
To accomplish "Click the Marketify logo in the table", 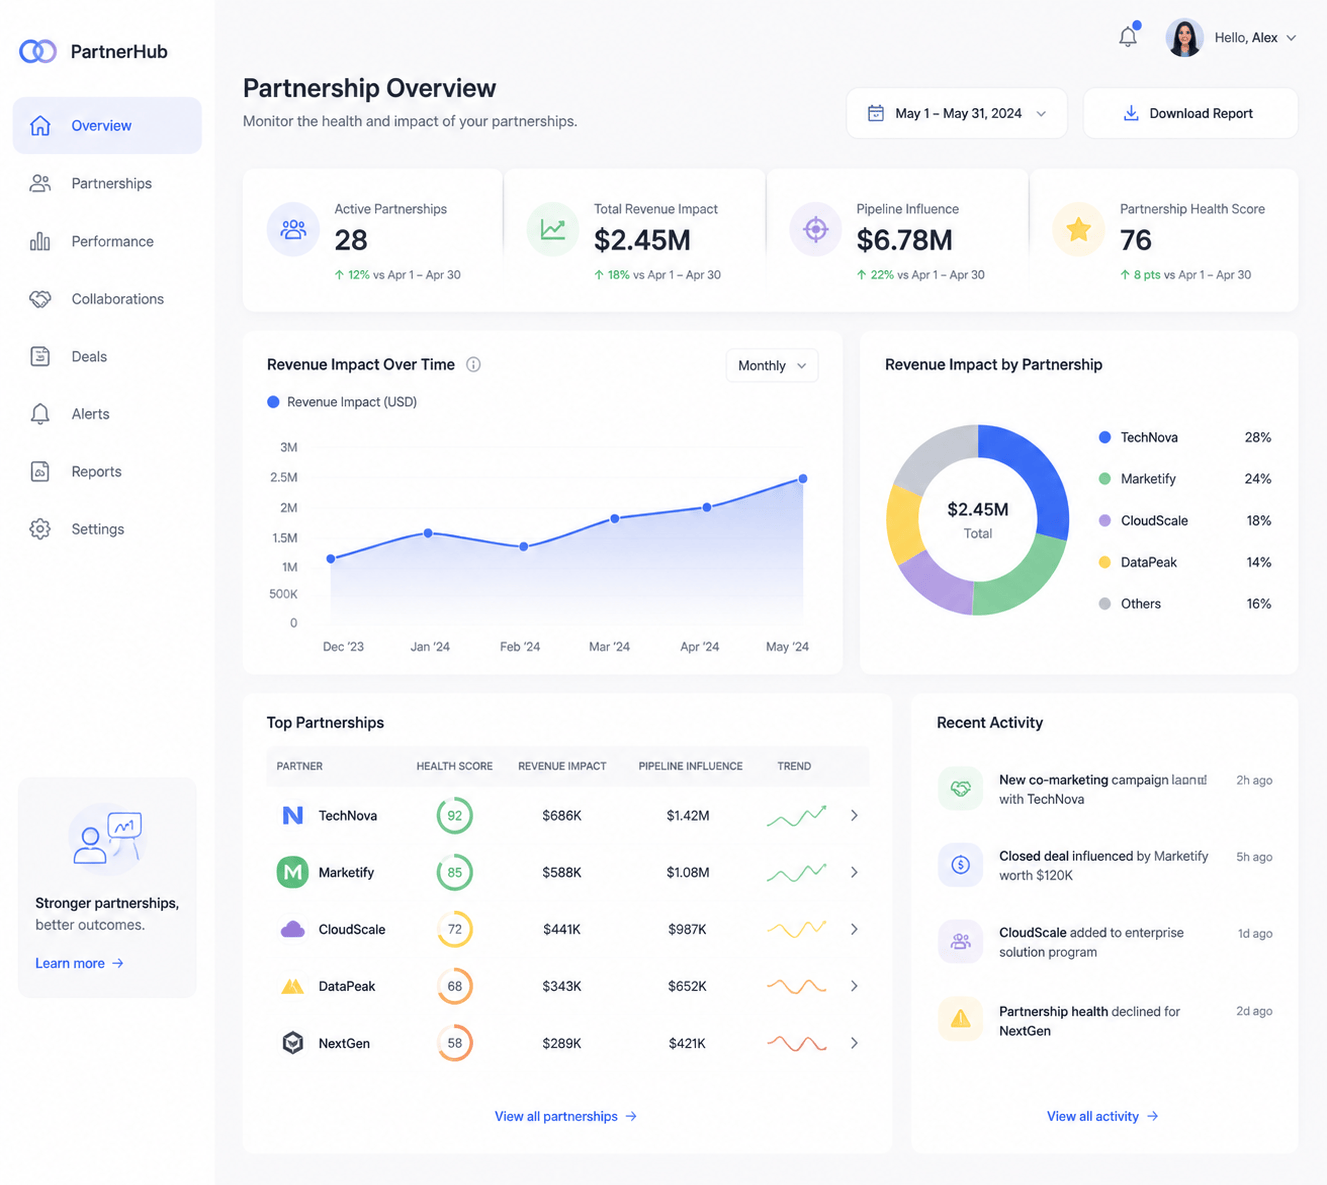I will point(293,872).
